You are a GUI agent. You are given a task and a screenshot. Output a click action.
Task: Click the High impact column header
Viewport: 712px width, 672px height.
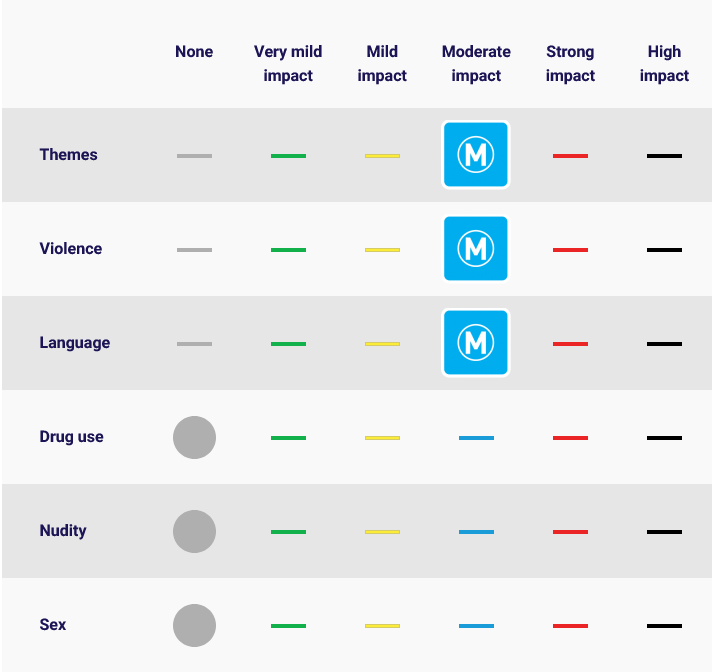(x=664, y=64)
